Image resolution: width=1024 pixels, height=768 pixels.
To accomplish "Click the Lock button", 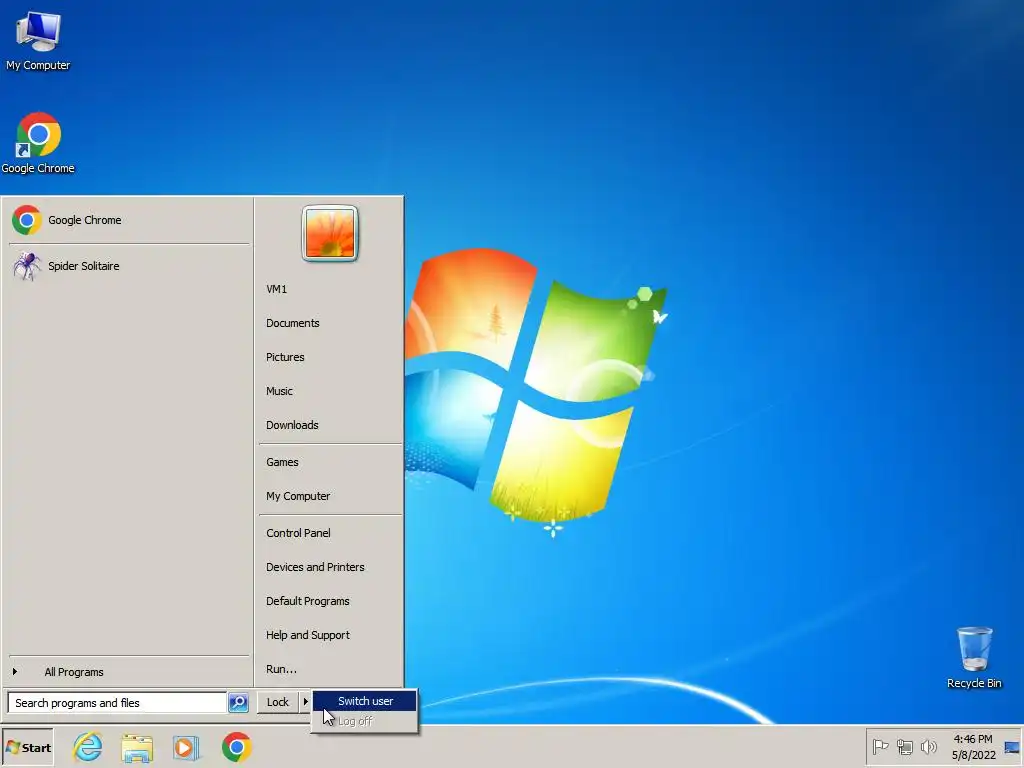I will [278, 702].
